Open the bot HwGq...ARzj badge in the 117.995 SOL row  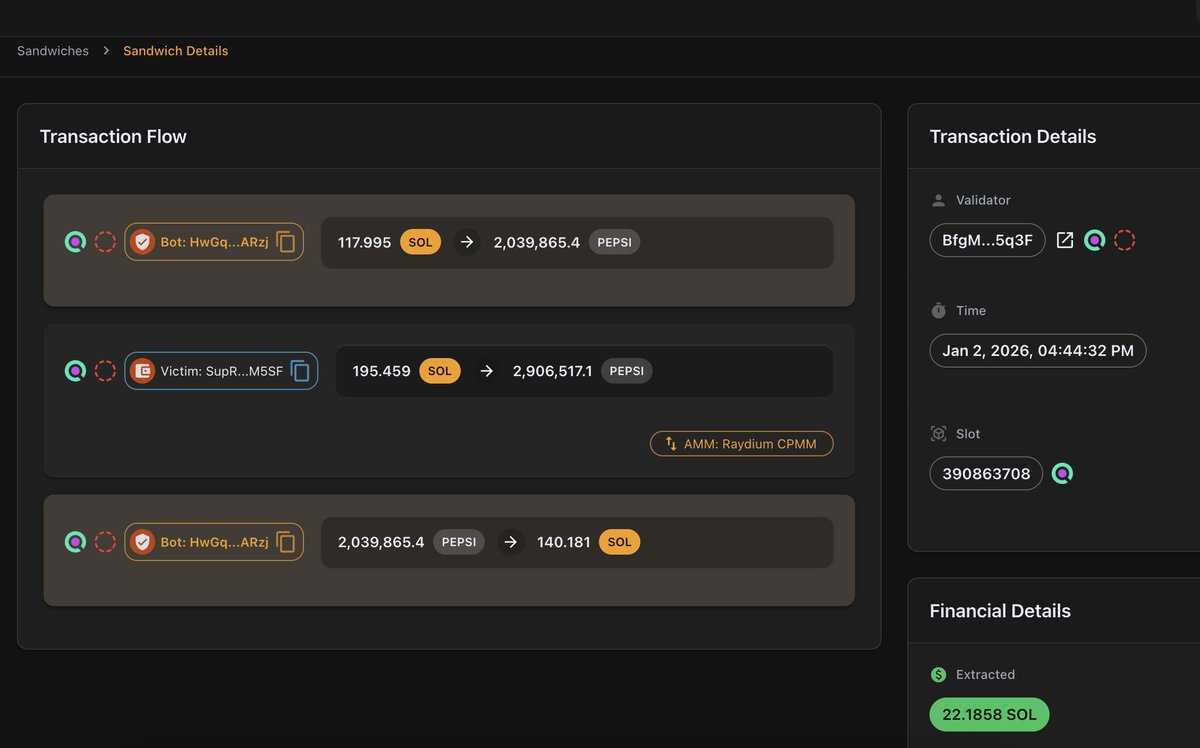214,242
